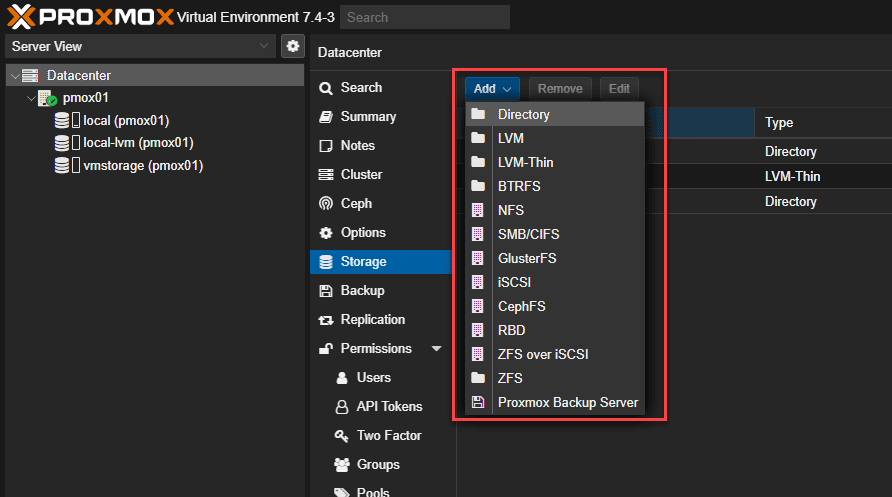
Task: Click the Proxmox logo in header
Action: pyautogui.click(x=90, y=16)
